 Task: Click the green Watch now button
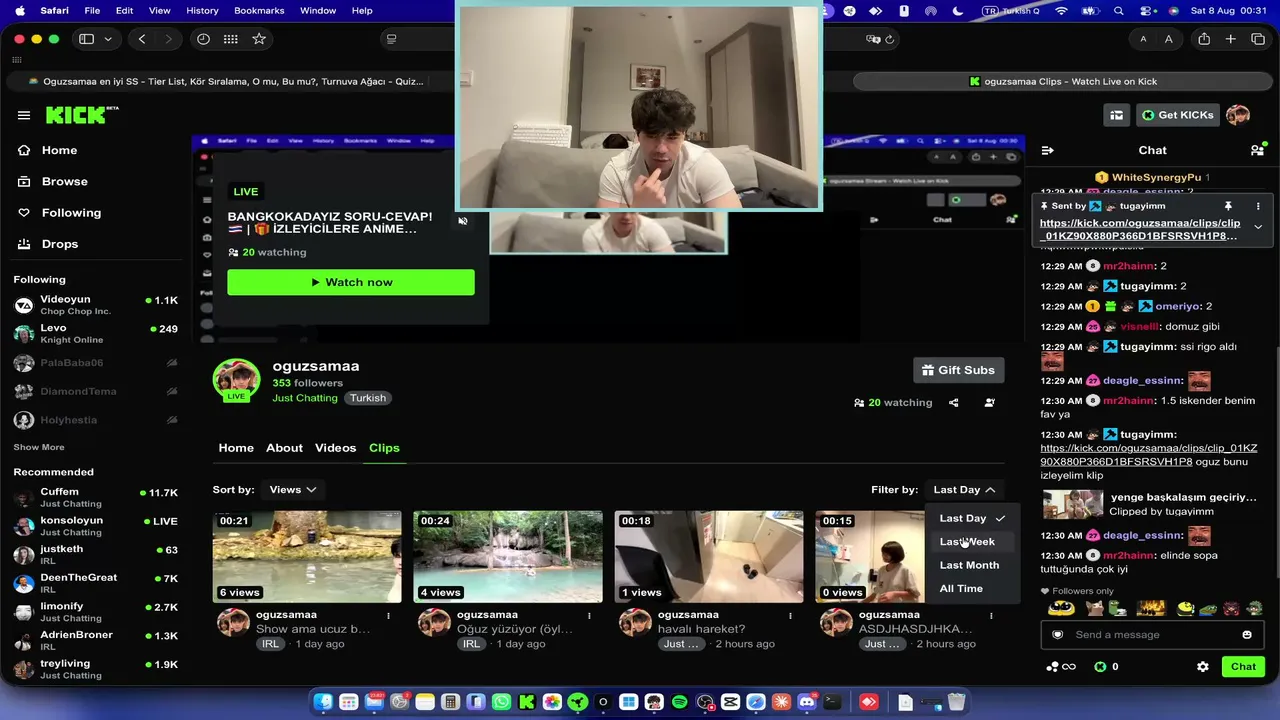coord(351,282)
